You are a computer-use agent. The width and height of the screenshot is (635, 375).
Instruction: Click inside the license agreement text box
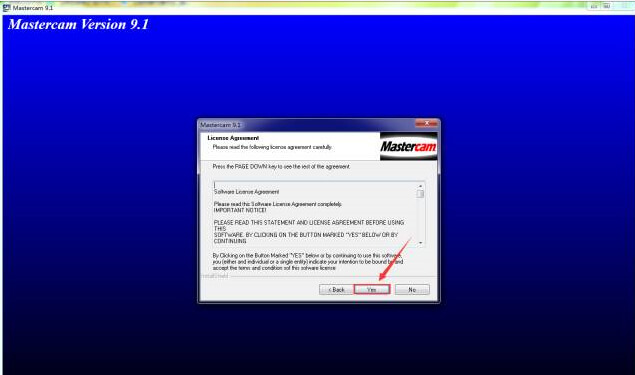click(x=315, y=214)
